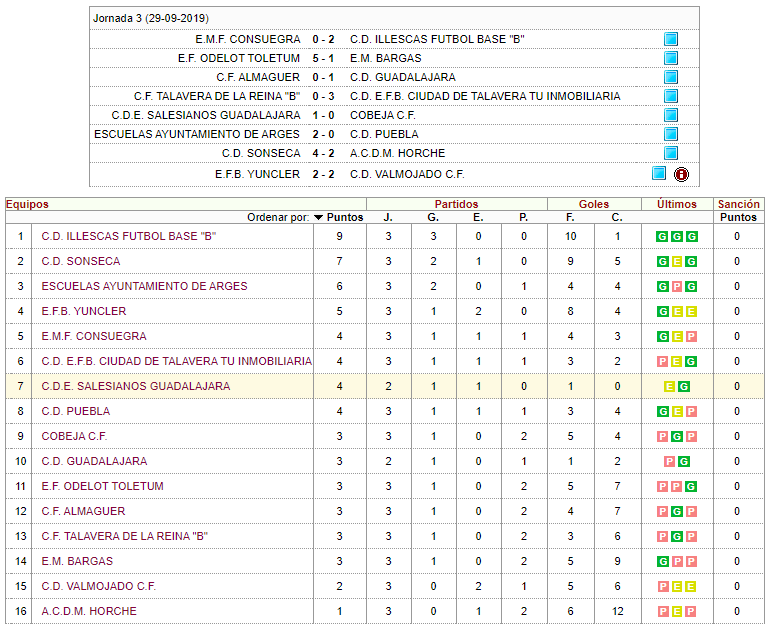The height and width of the screenshot is (631, 767).
Task: Click A.C.D.M. HORCHE in the match results
Action: pos(397,153)
